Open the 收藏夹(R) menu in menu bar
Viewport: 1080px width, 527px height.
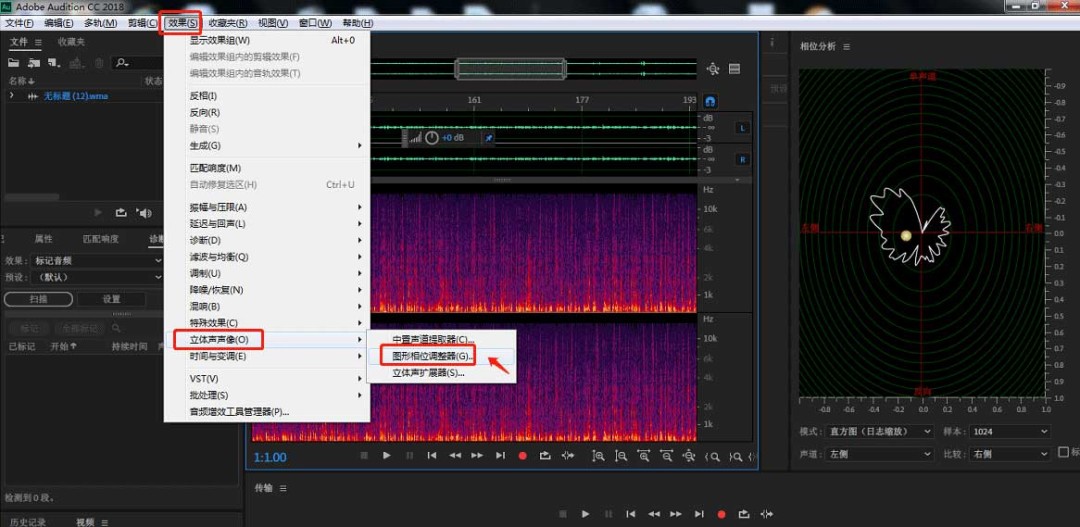click(x=228, y=23)
